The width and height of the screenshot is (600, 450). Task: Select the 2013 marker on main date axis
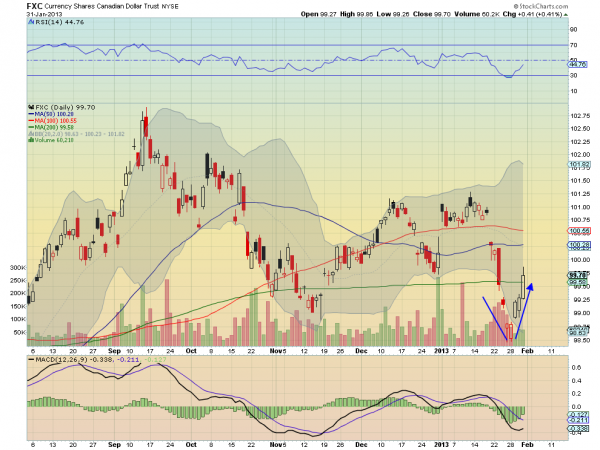pos(441,351)
